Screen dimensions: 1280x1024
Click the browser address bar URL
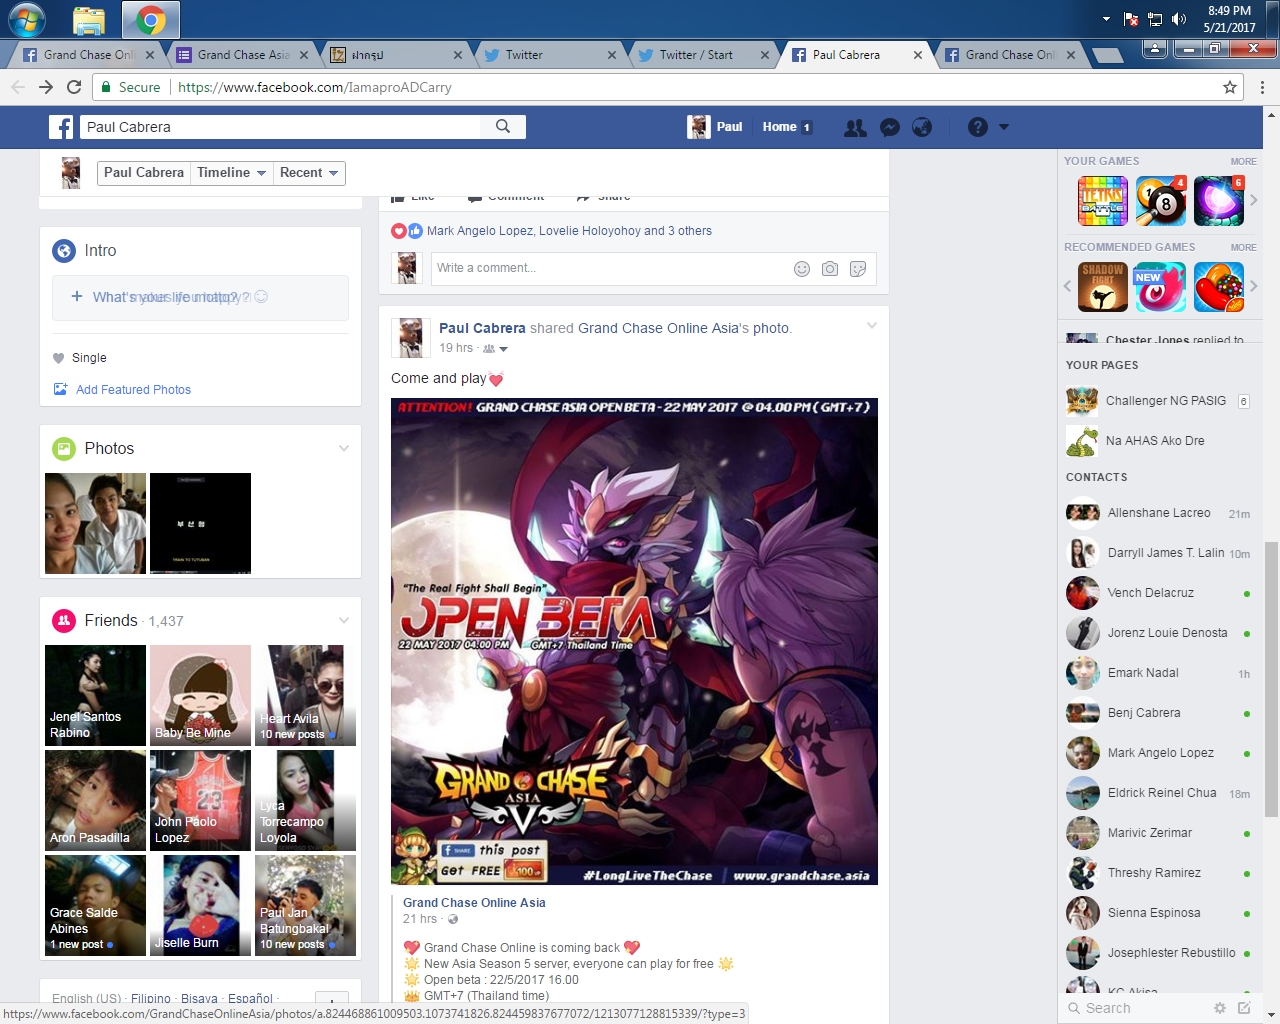click(315, 87)
